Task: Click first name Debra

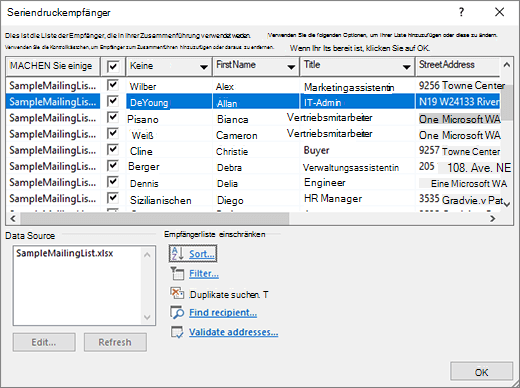Action: click(x=229, y=167)
